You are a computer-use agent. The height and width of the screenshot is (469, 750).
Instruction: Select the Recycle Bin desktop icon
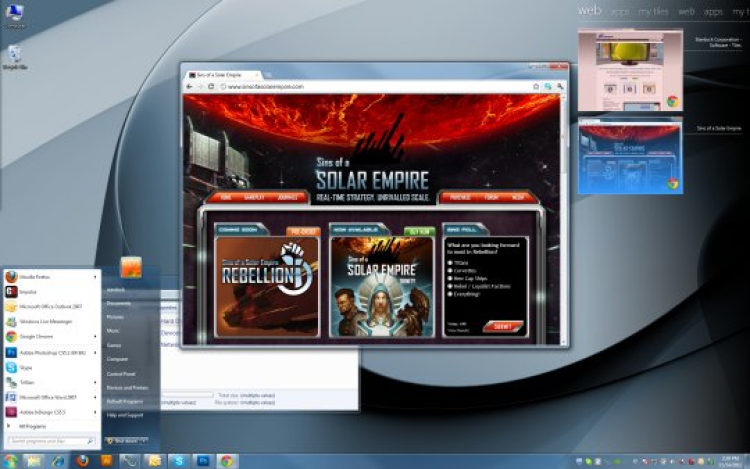tap(15, 57)
